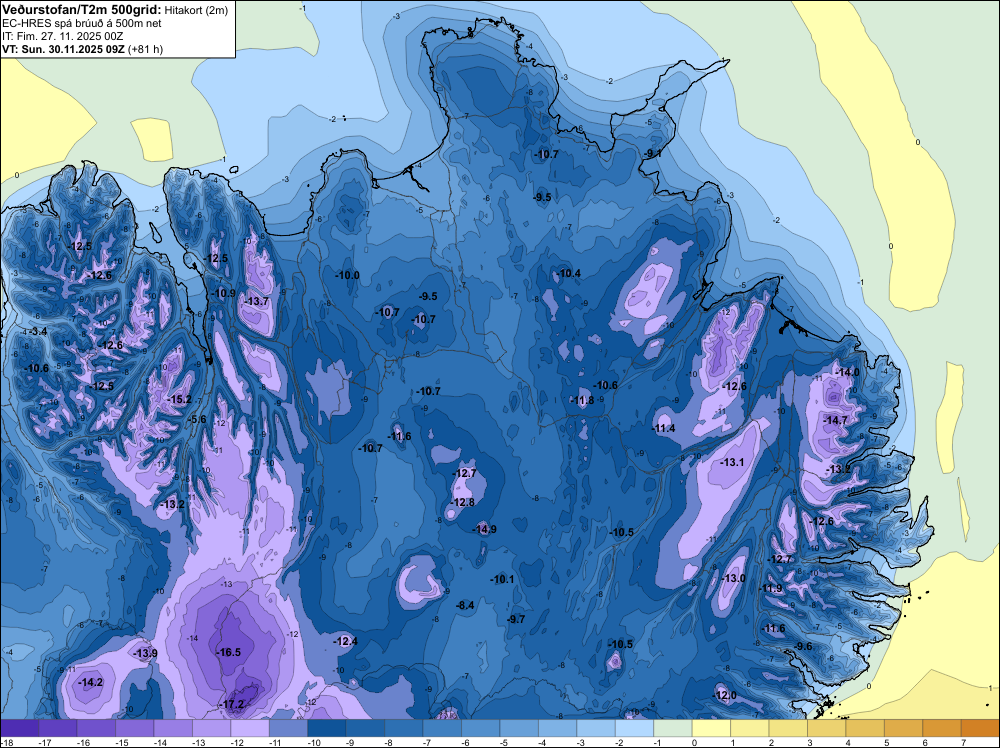1000x748 pixels.
Task: Select the -12.0 temperature reading
Action: (x=724, y=695)
